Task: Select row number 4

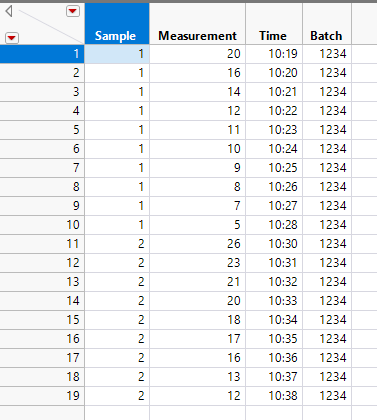Action: pos(42,111)
